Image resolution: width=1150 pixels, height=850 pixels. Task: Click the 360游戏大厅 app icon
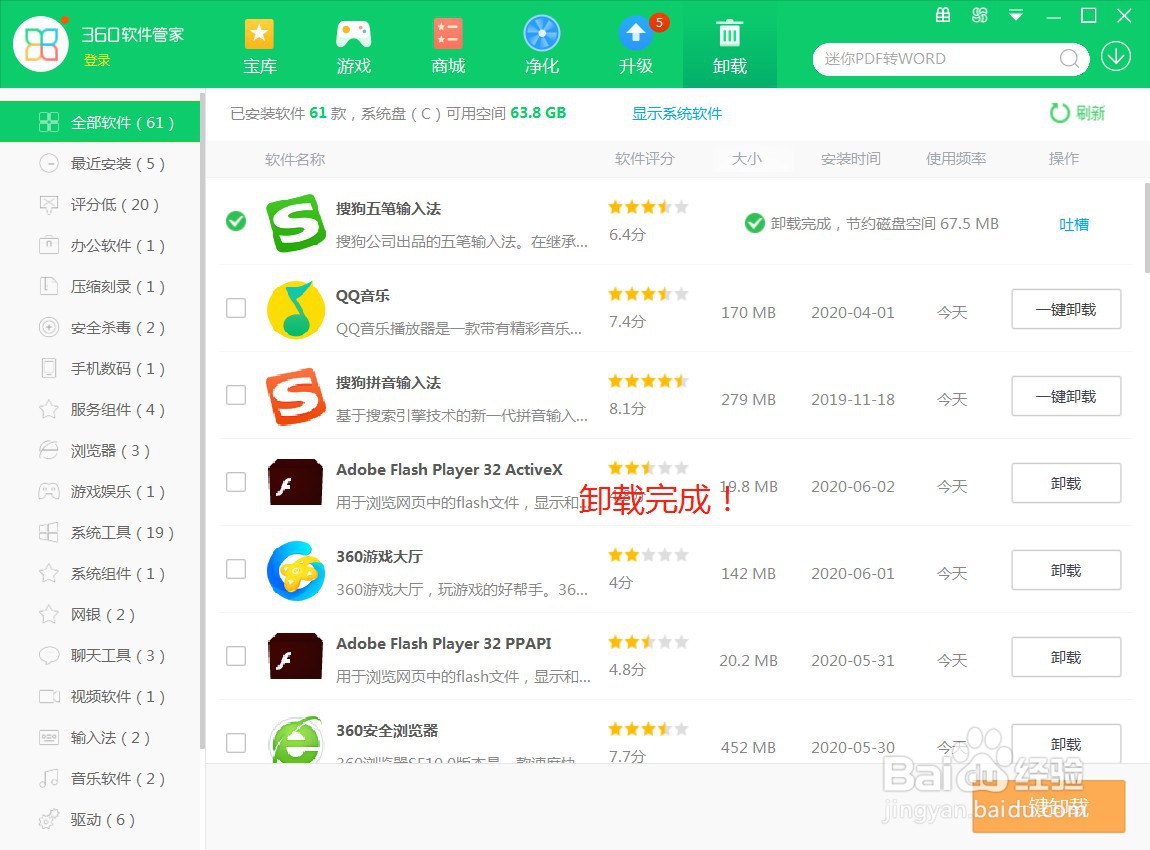pyautogui.click(x=296, y=570)
